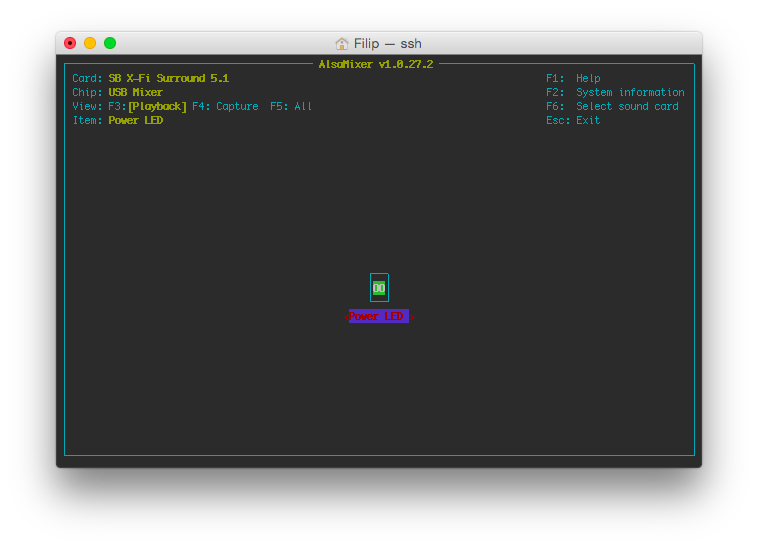Image resolution: width=758 pixels, height=548 pixels.
Task: Switch to the F5 All view
Action: click(x=291, y=106)
